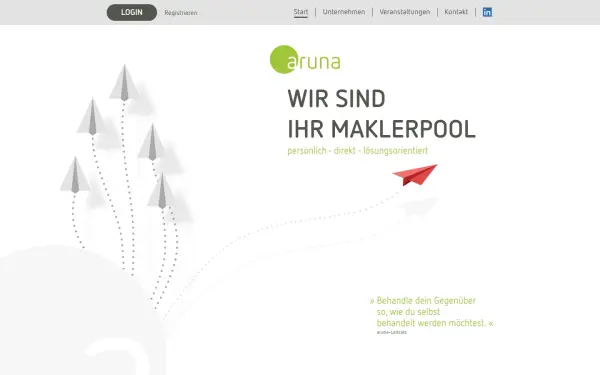Click the quote Behandle dein Gegenüber
This screenshot has width=600, height=375.
tap(432, 311)
